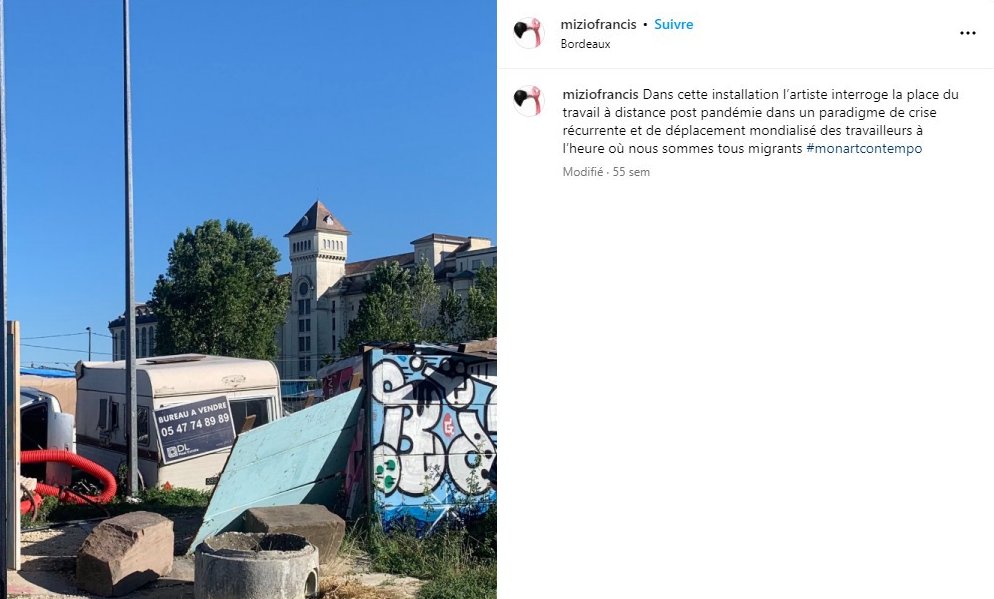Follow the account with the Suivre button
This screenshot has height=599, width=994.
click(x=673, y=25)
